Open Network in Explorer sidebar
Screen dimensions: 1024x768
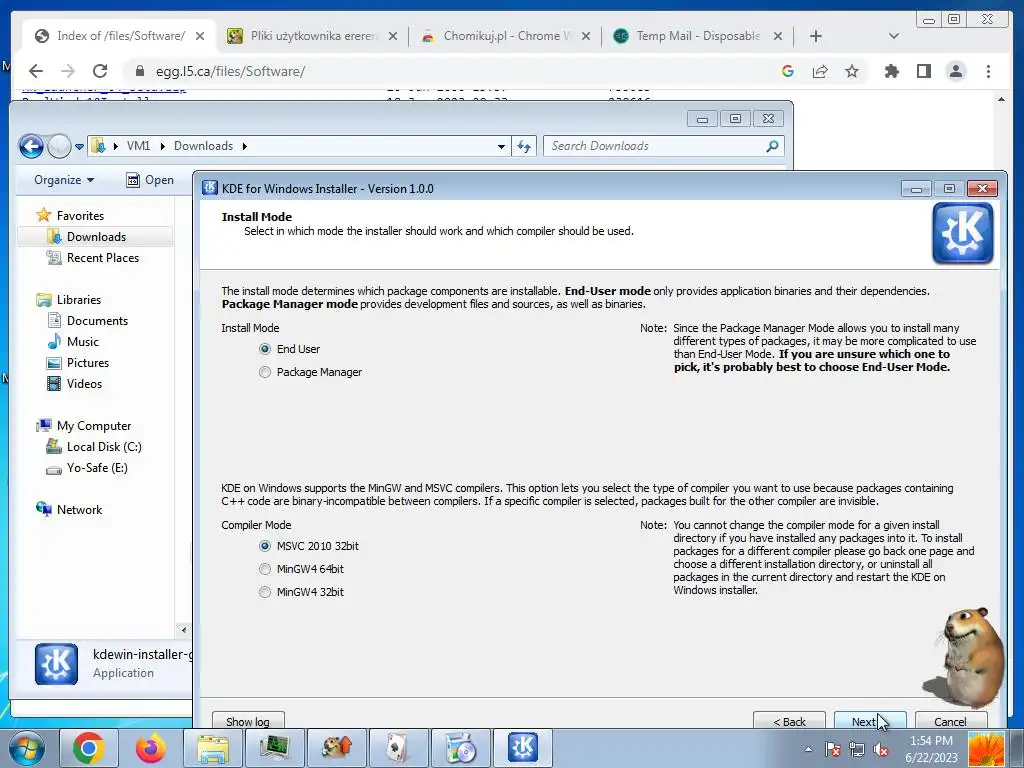click(79, 509)
